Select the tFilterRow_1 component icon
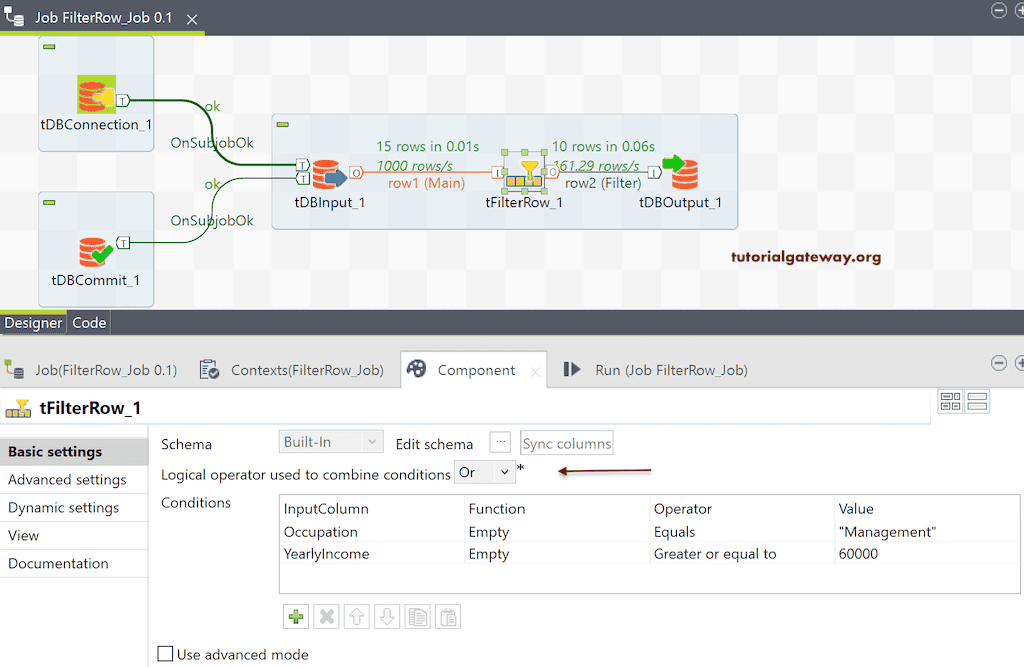Viewport: 1024px width, 667px height. [x=524, y=173]
